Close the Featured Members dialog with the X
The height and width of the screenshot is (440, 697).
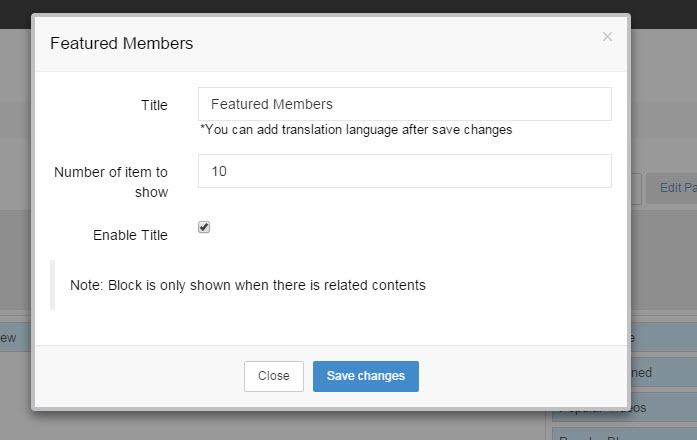pyautogui.click(x=607, y=37)
